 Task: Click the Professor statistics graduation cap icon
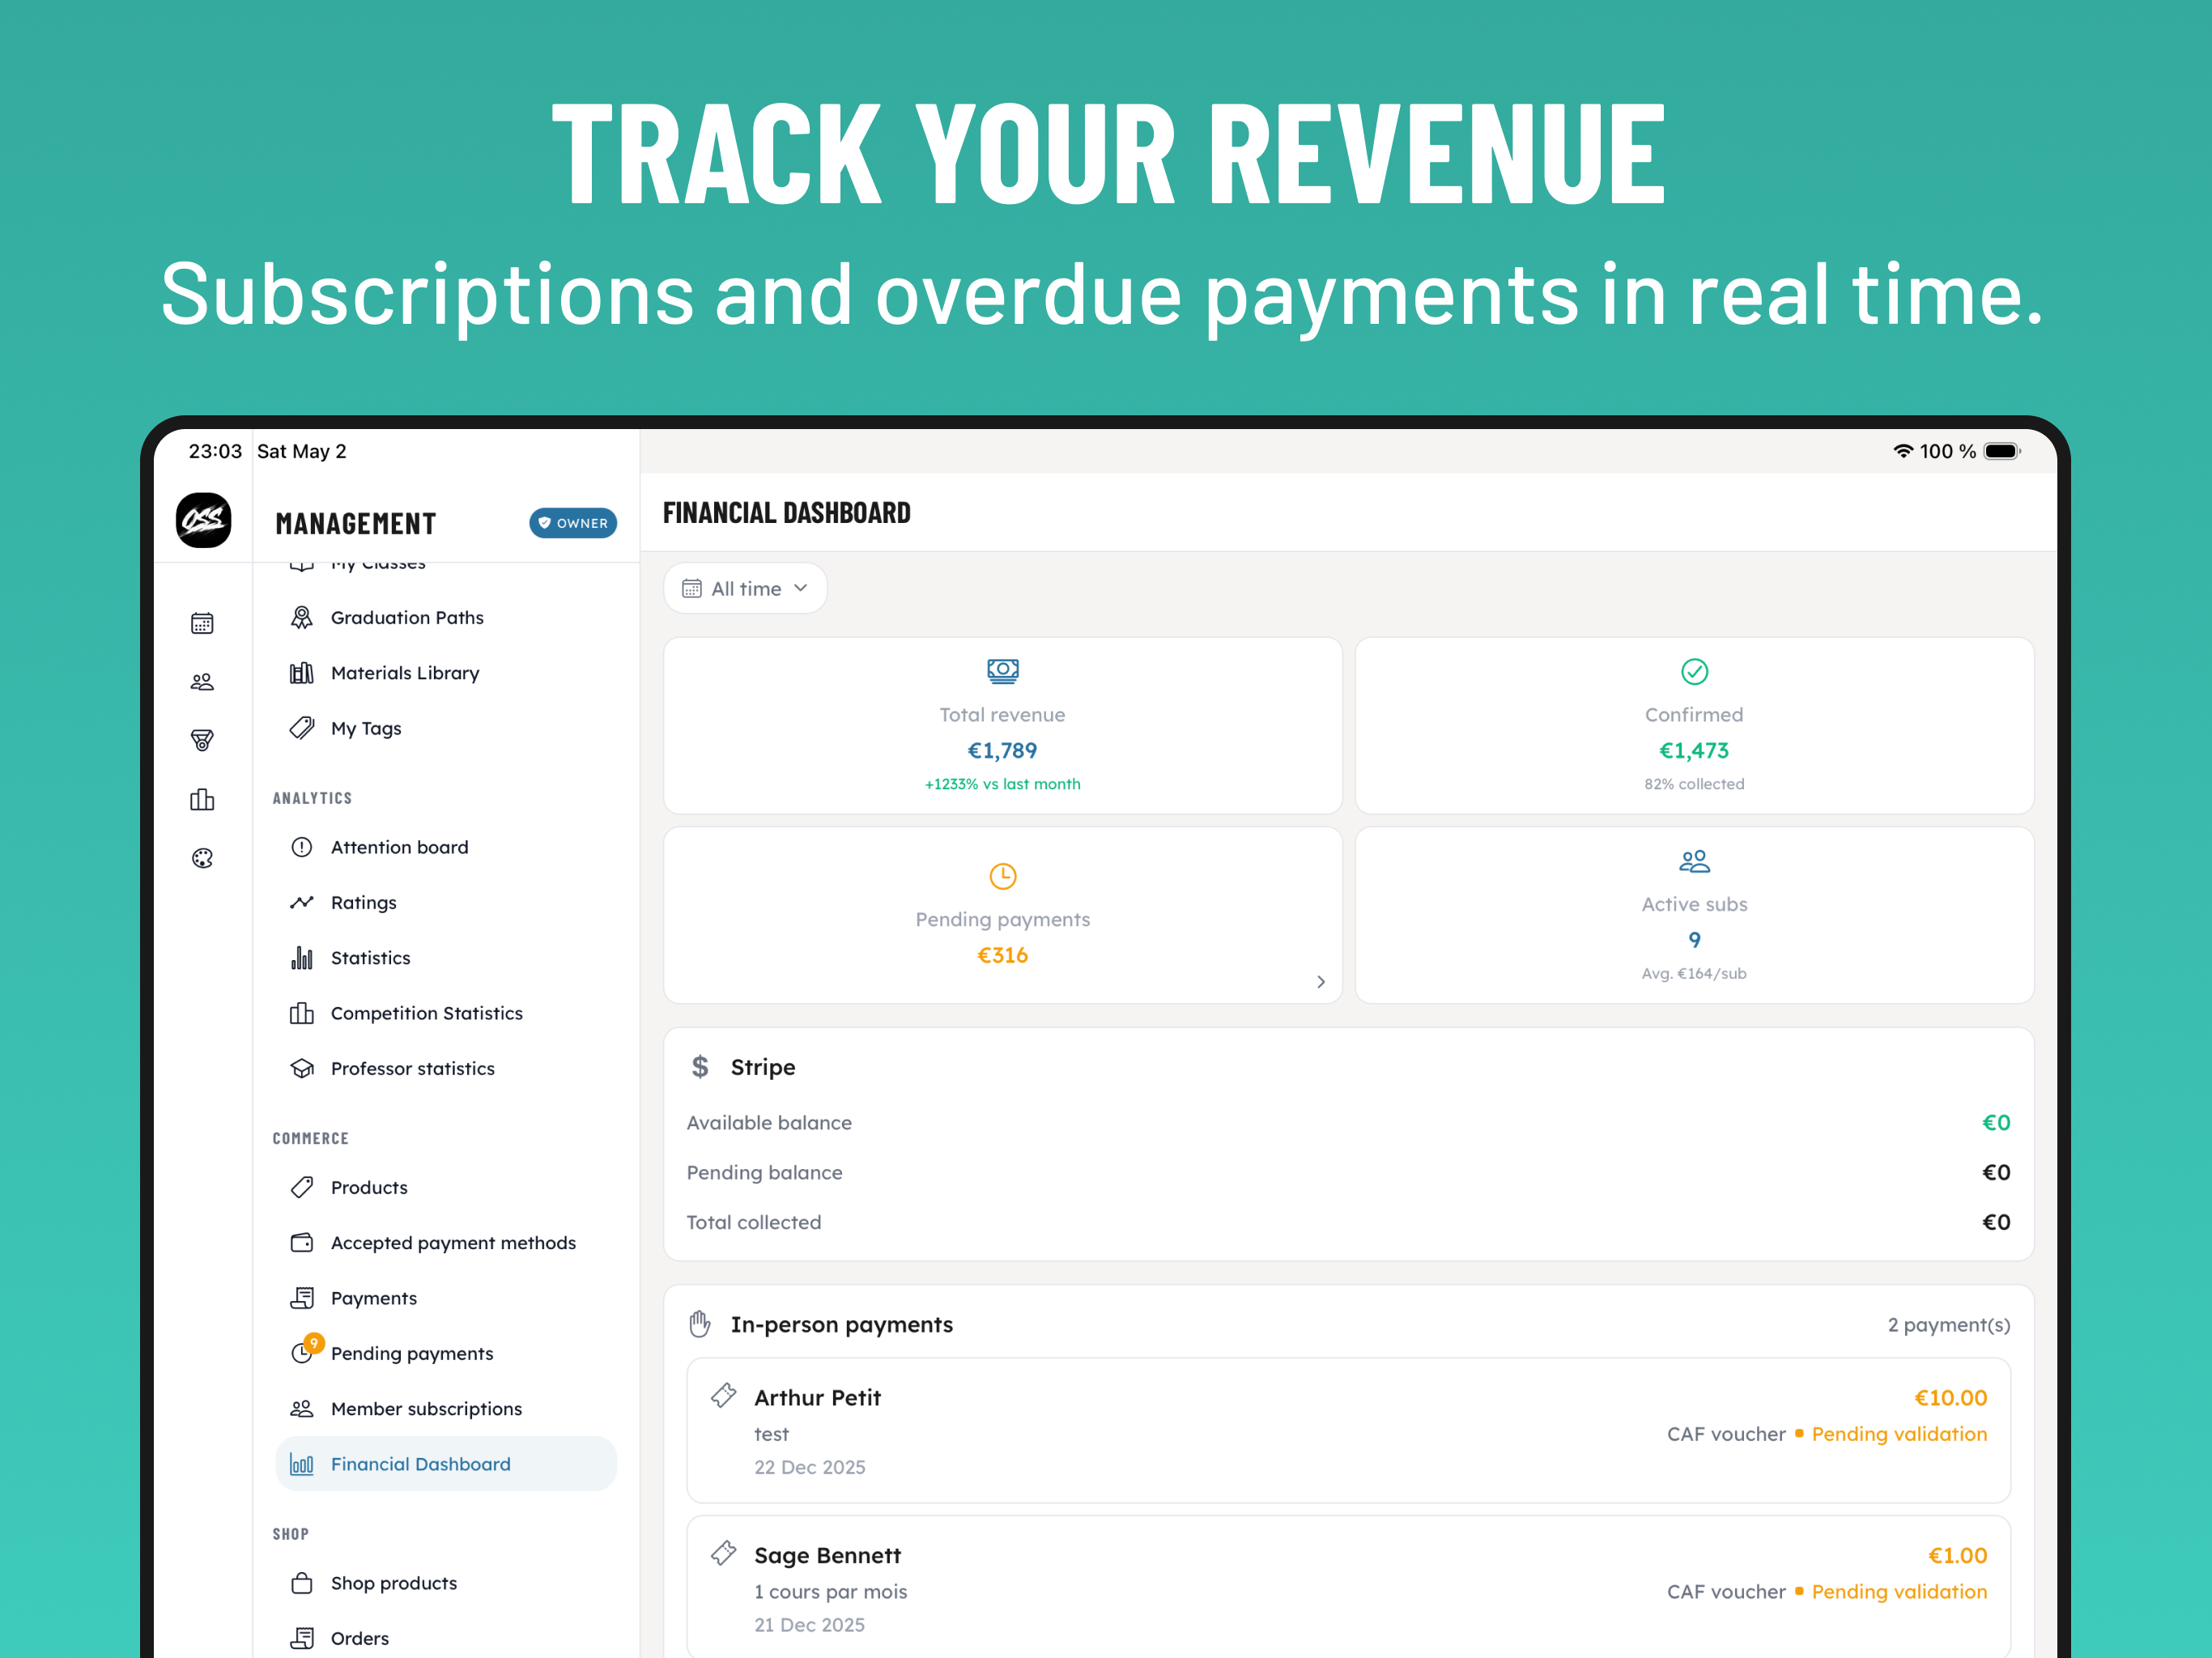tap(301, 1068)
